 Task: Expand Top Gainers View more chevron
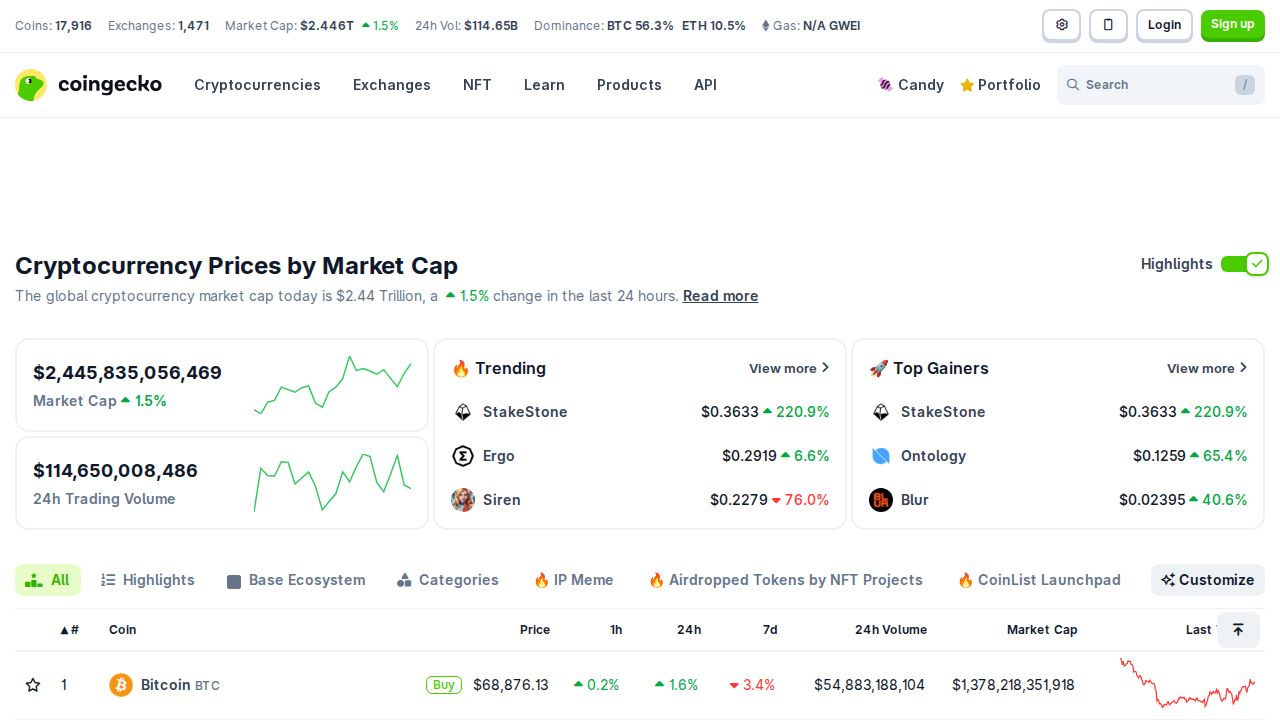tap(1243, 368)
